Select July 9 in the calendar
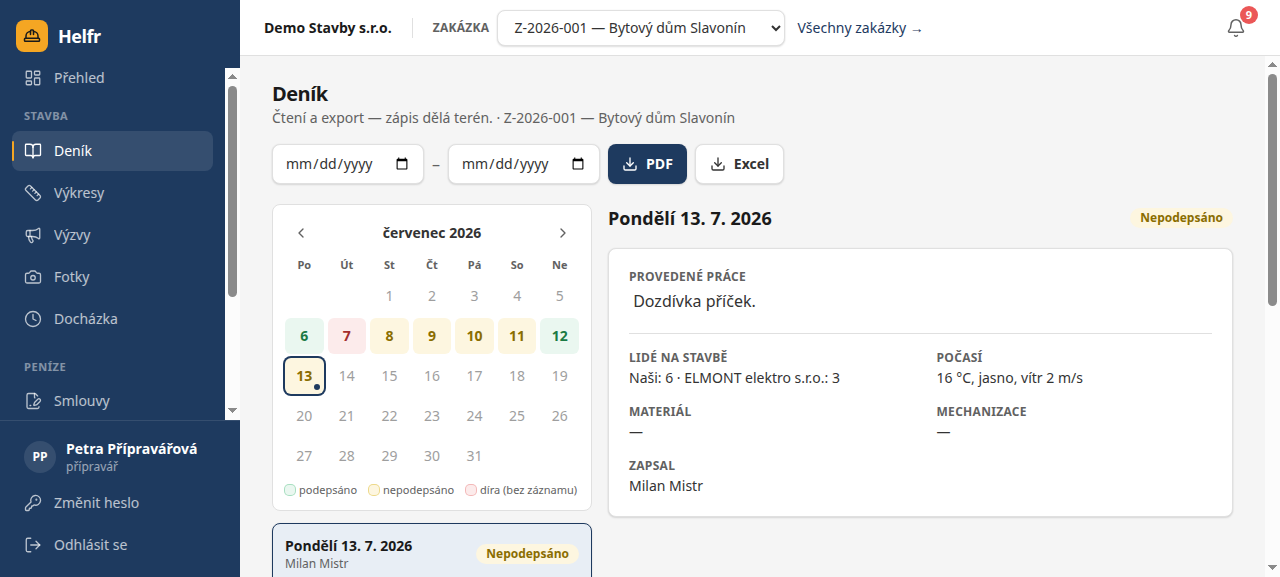 (x=432, y=336)
